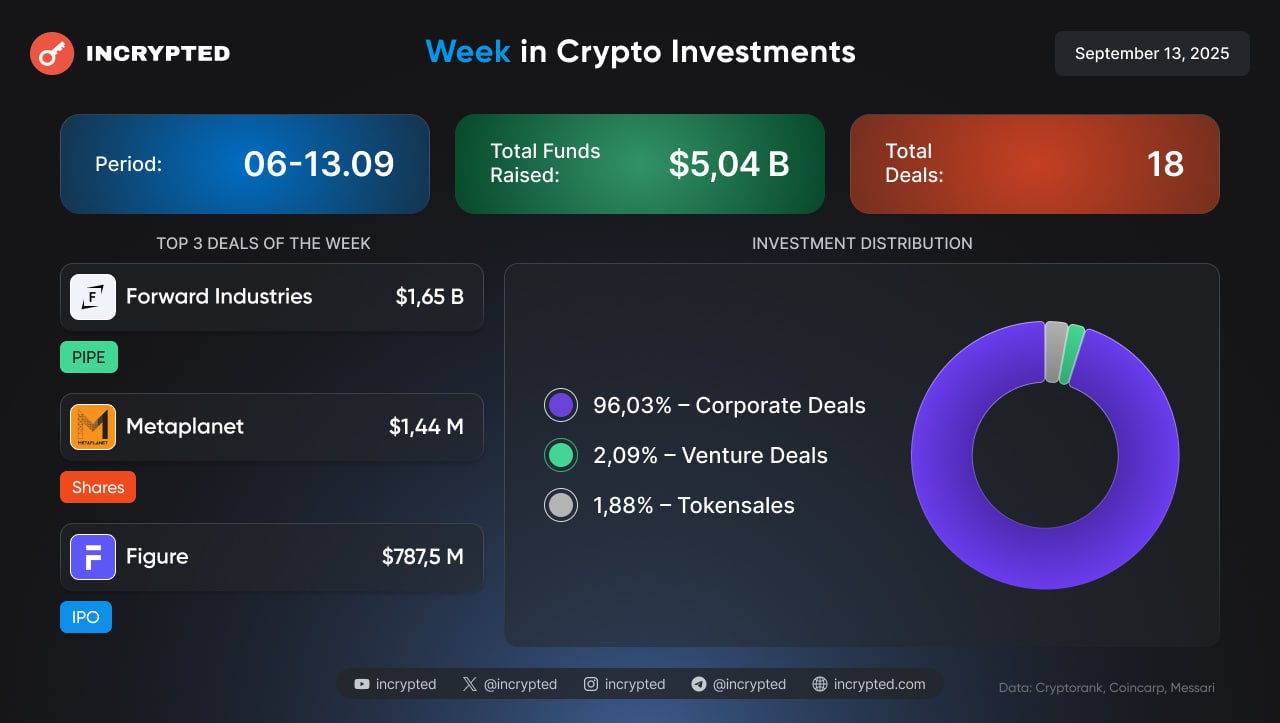The image size is (1280, 723).
Task: Click the Total Deals red card
Action: [x=1035, y=164]
